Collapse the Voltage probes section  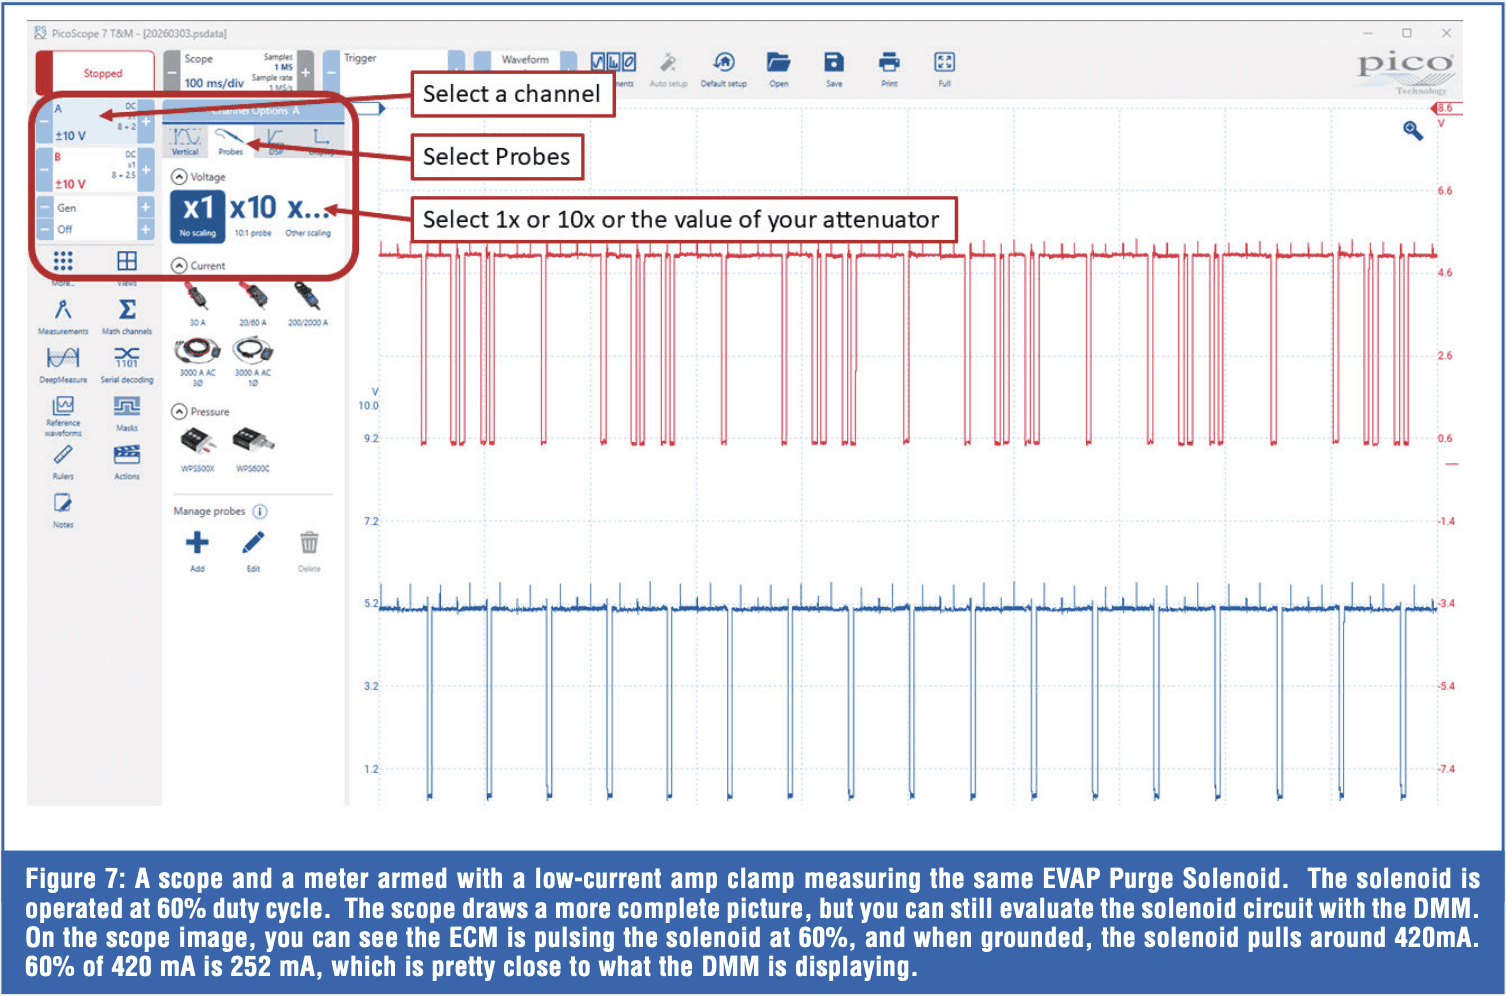click(x=180, y=177)
